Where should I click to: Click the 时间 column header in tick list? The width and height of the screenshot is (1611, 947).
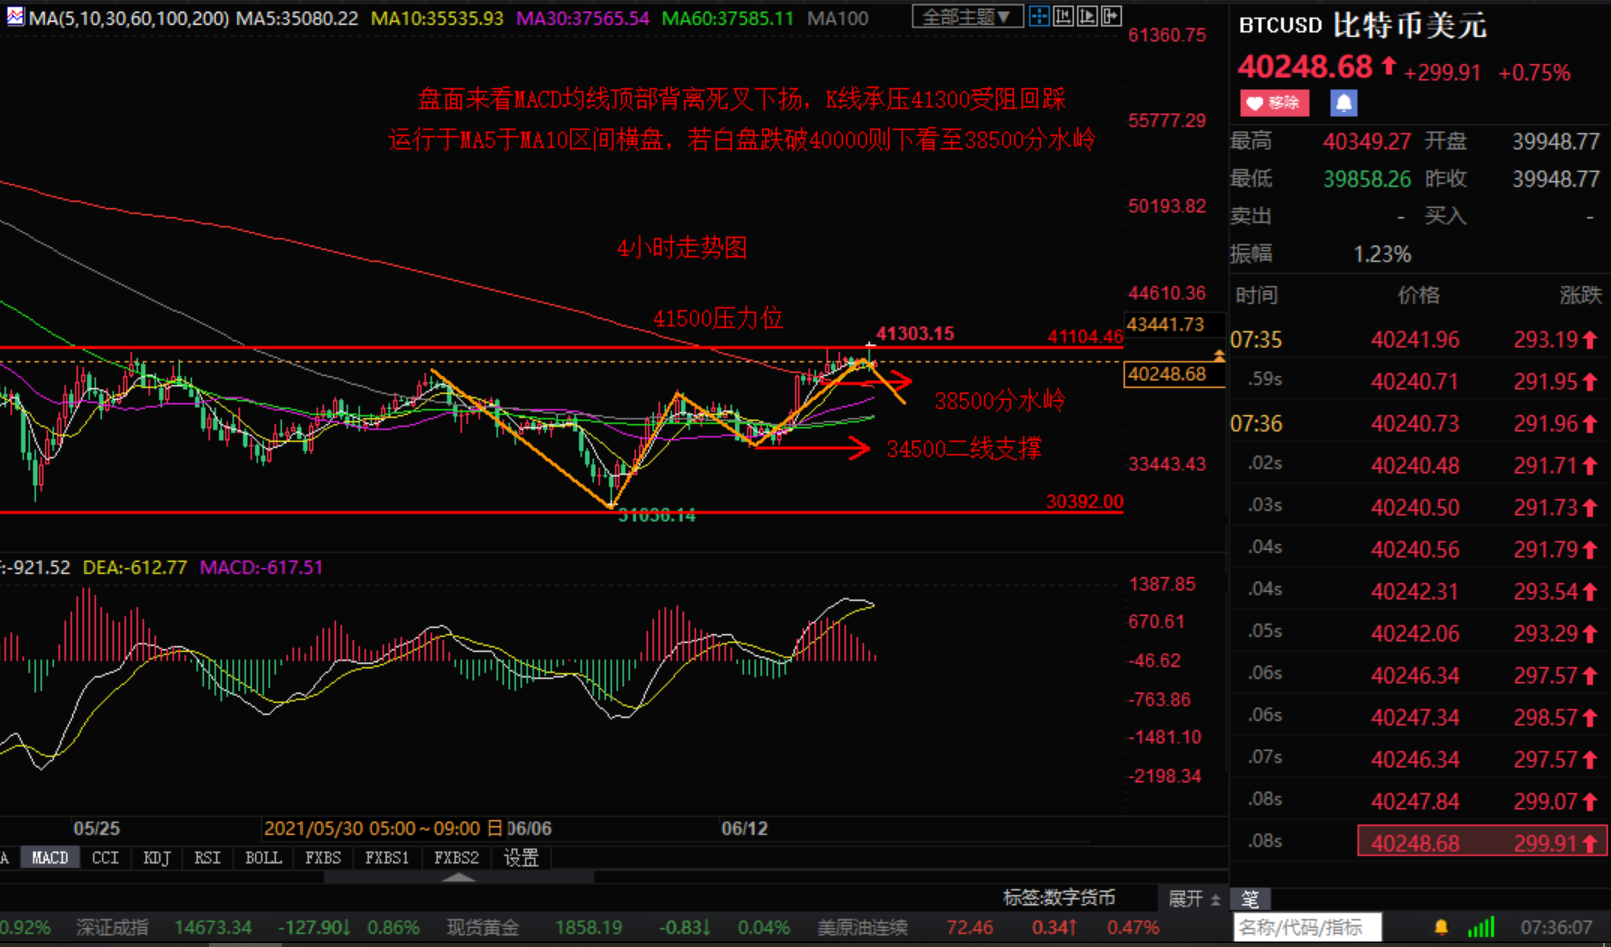click(1256, 295)
